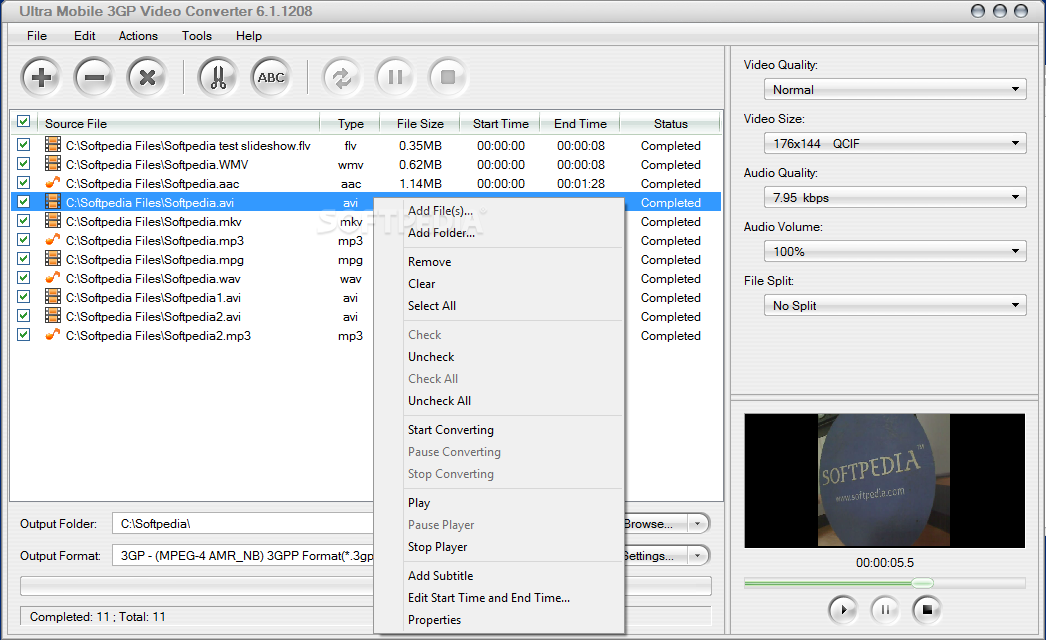Choose Start Converting in context menu
Viewport: 1046px width, 640px height.
pos(499,430)
